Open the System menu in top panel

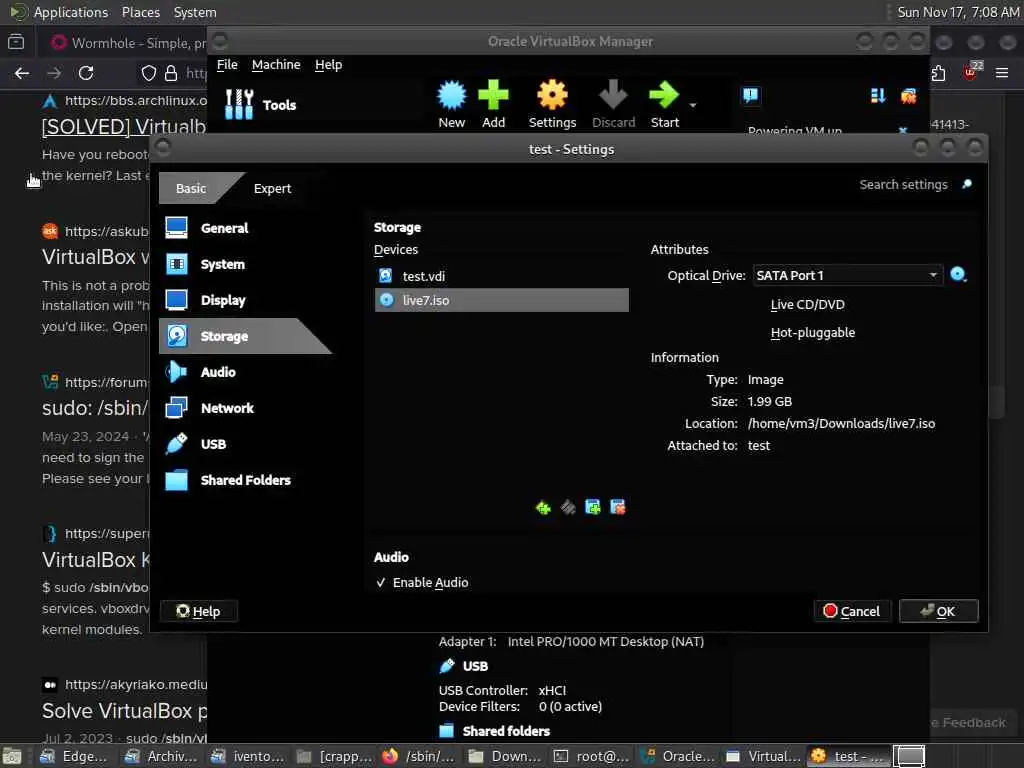[195, 12]
